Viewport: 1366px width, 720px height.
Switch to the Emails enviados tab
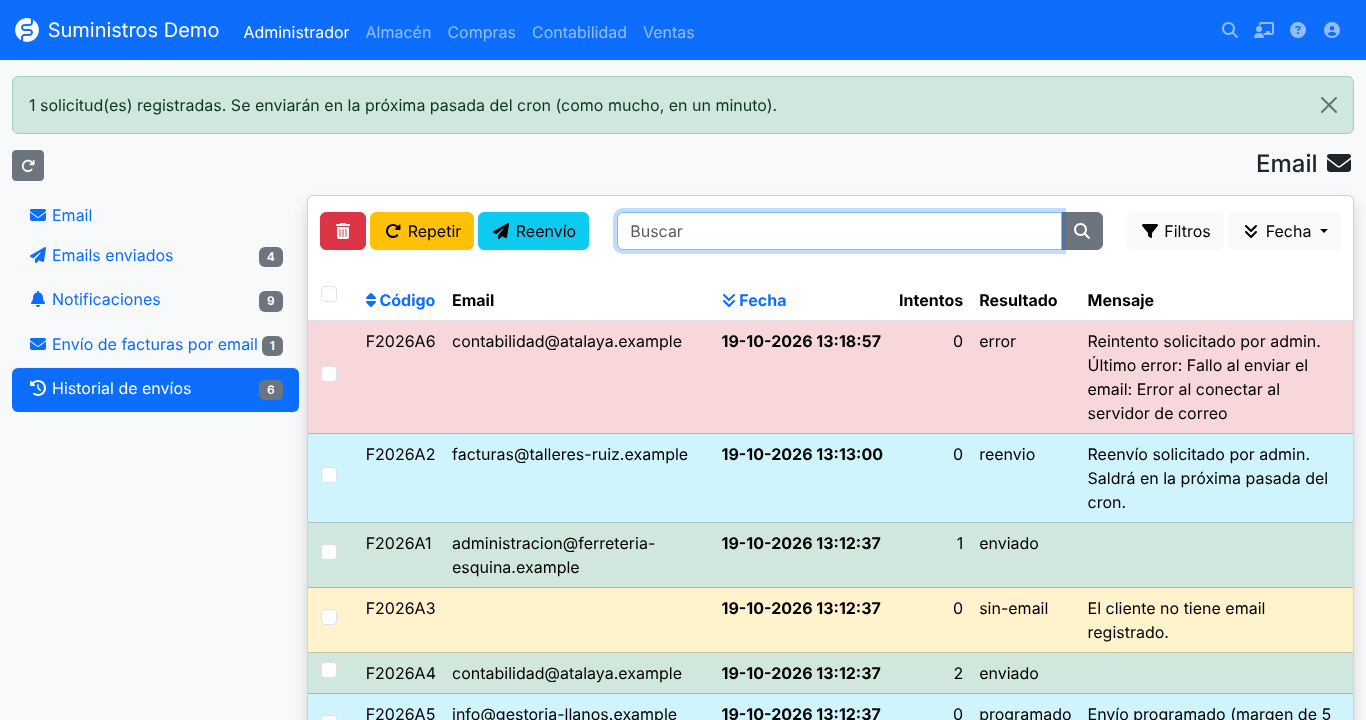[155, 256]
